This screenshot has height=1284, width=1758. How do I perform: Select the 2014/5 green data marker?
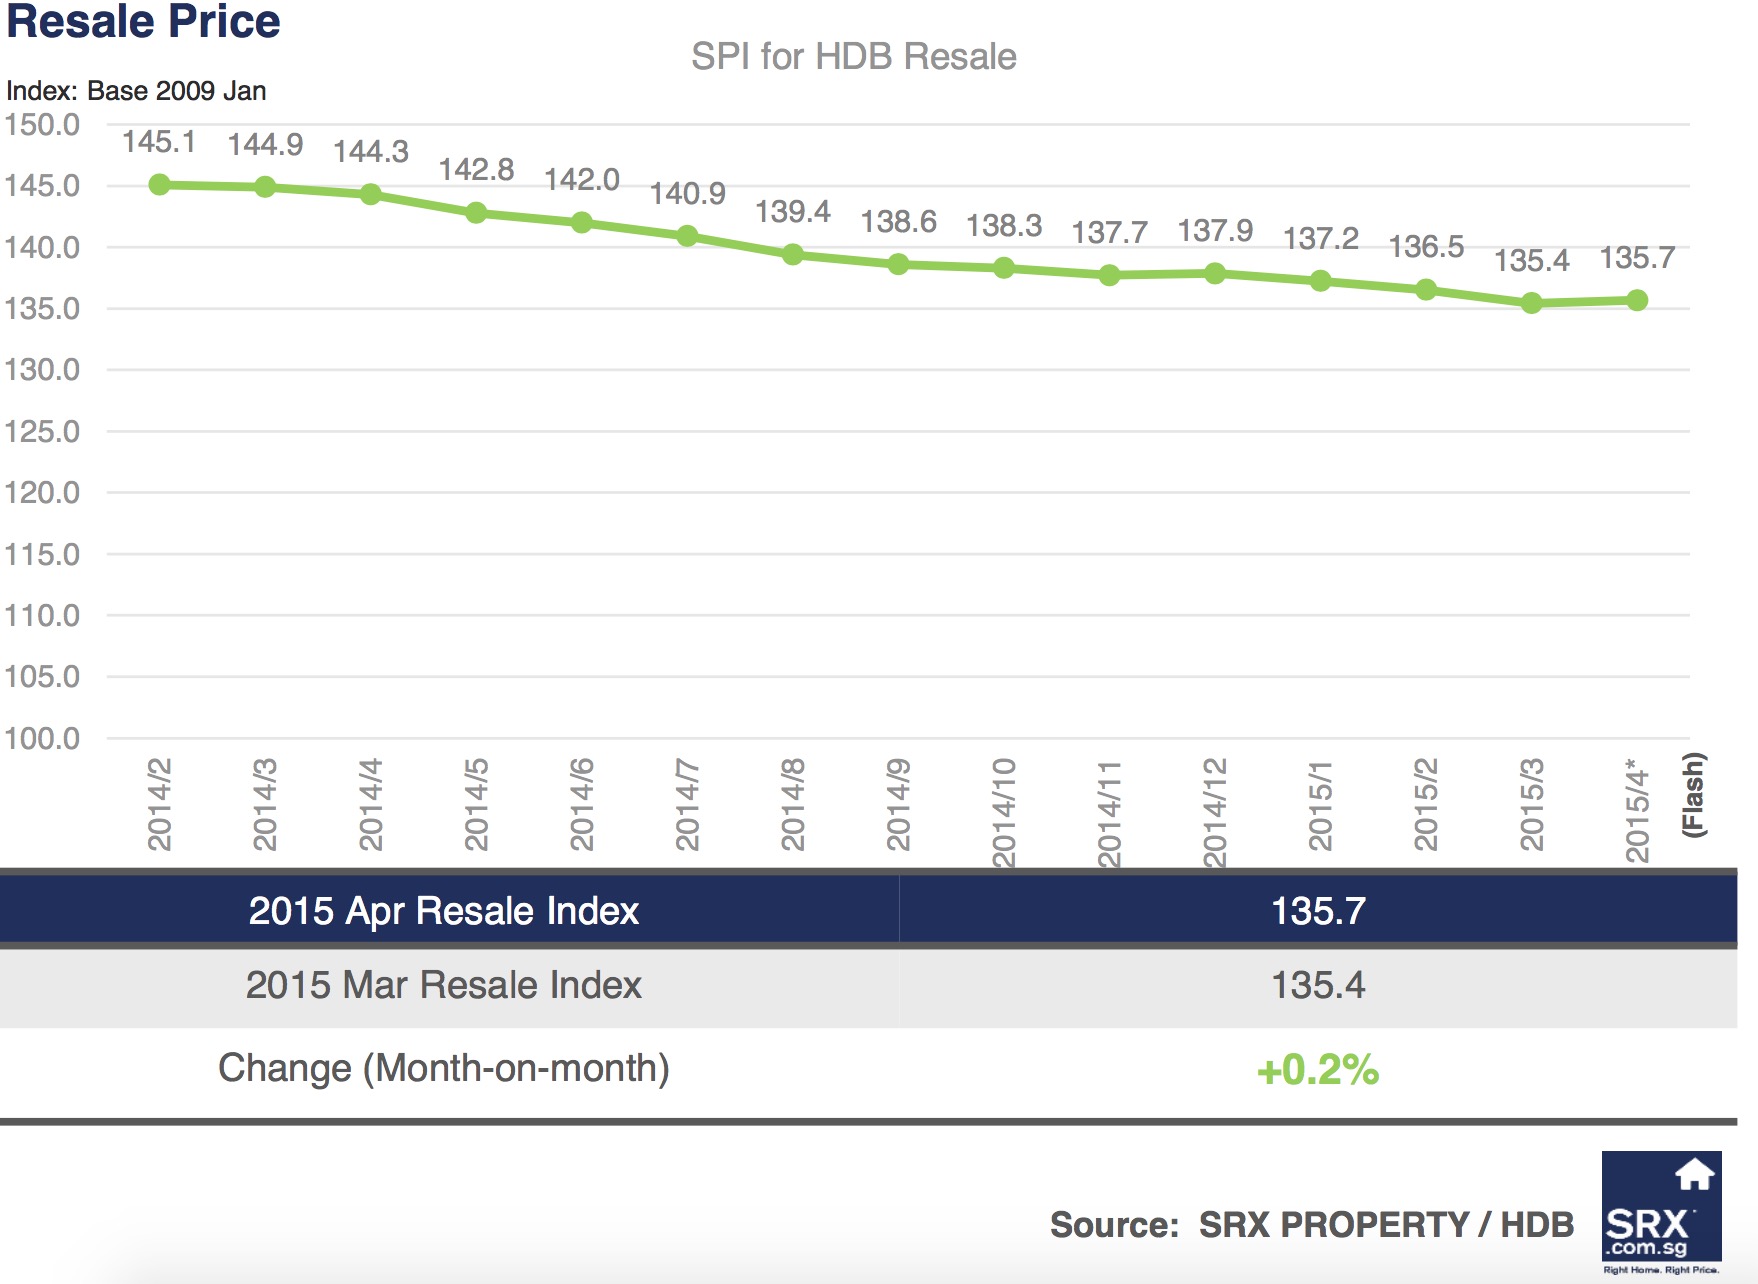click(x=477, y=213)
